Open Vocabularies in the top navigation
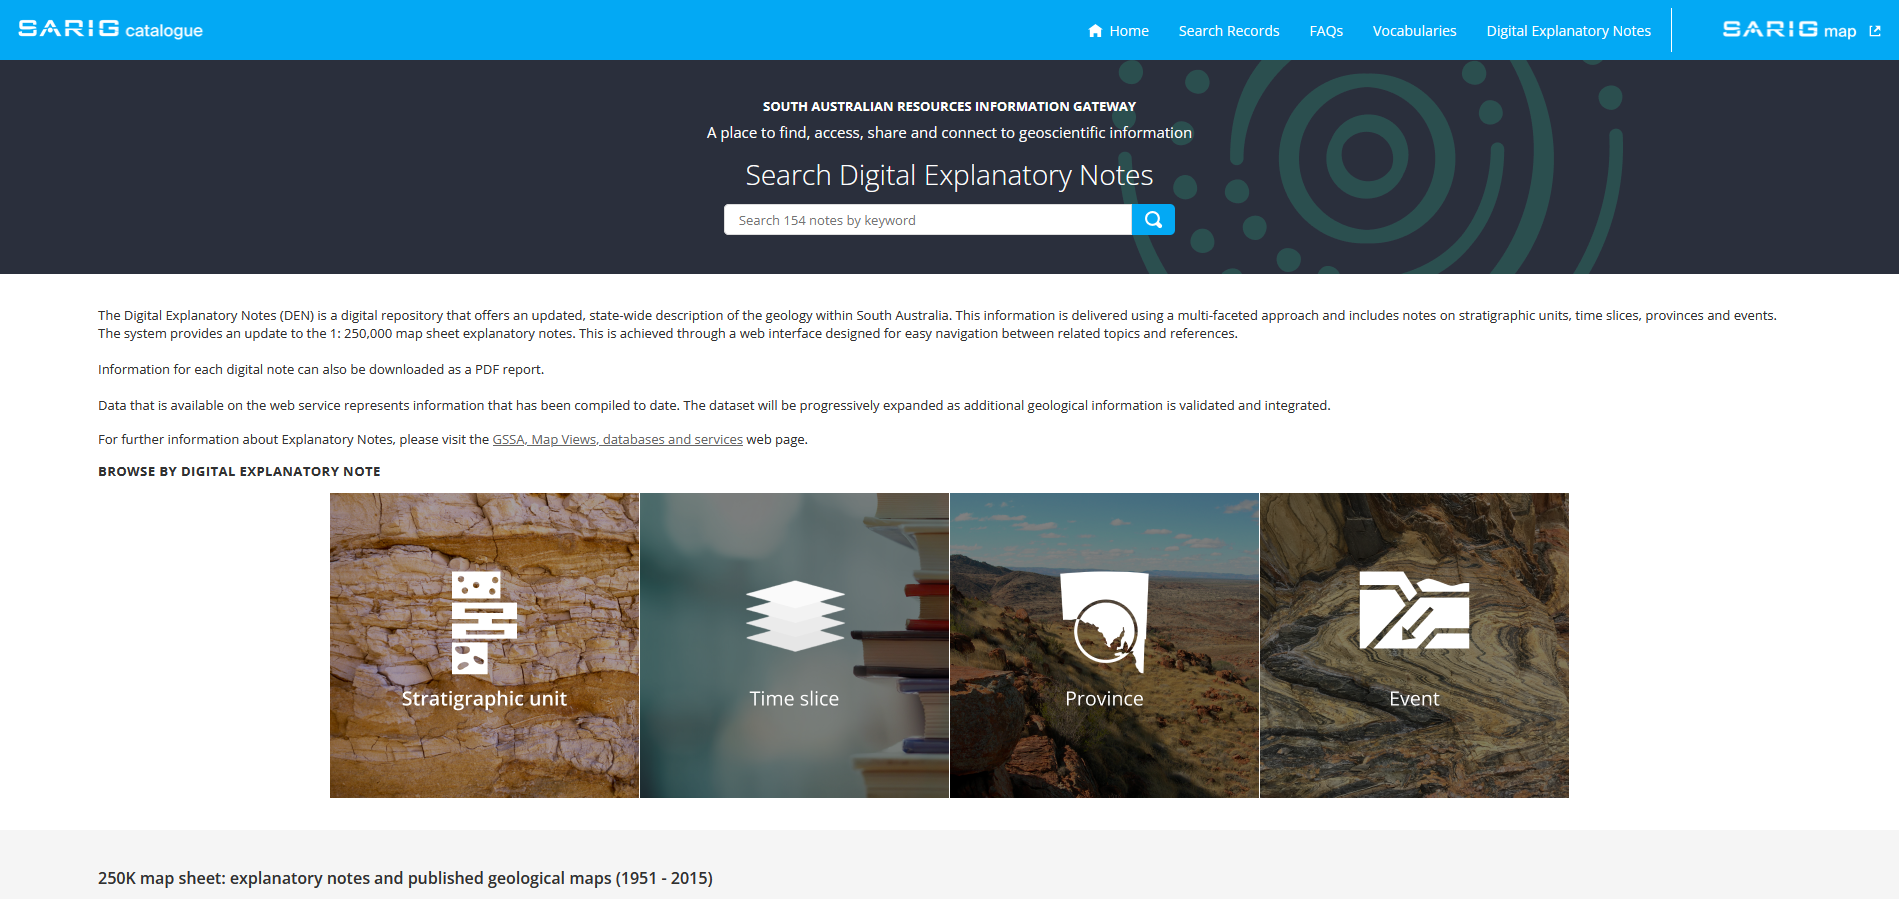Screen dimensions: 1899x899 click(1414, 31)
